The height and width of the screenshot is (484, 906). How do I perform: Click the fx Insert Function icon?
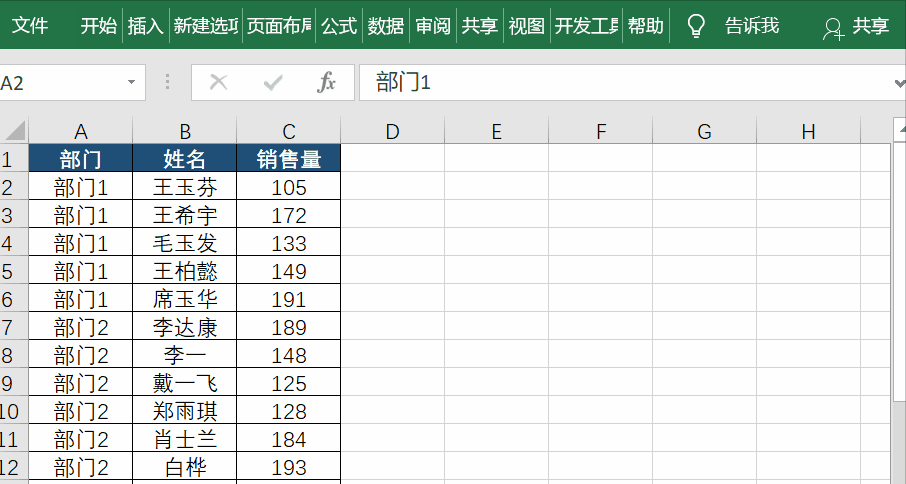pos(326,83)
